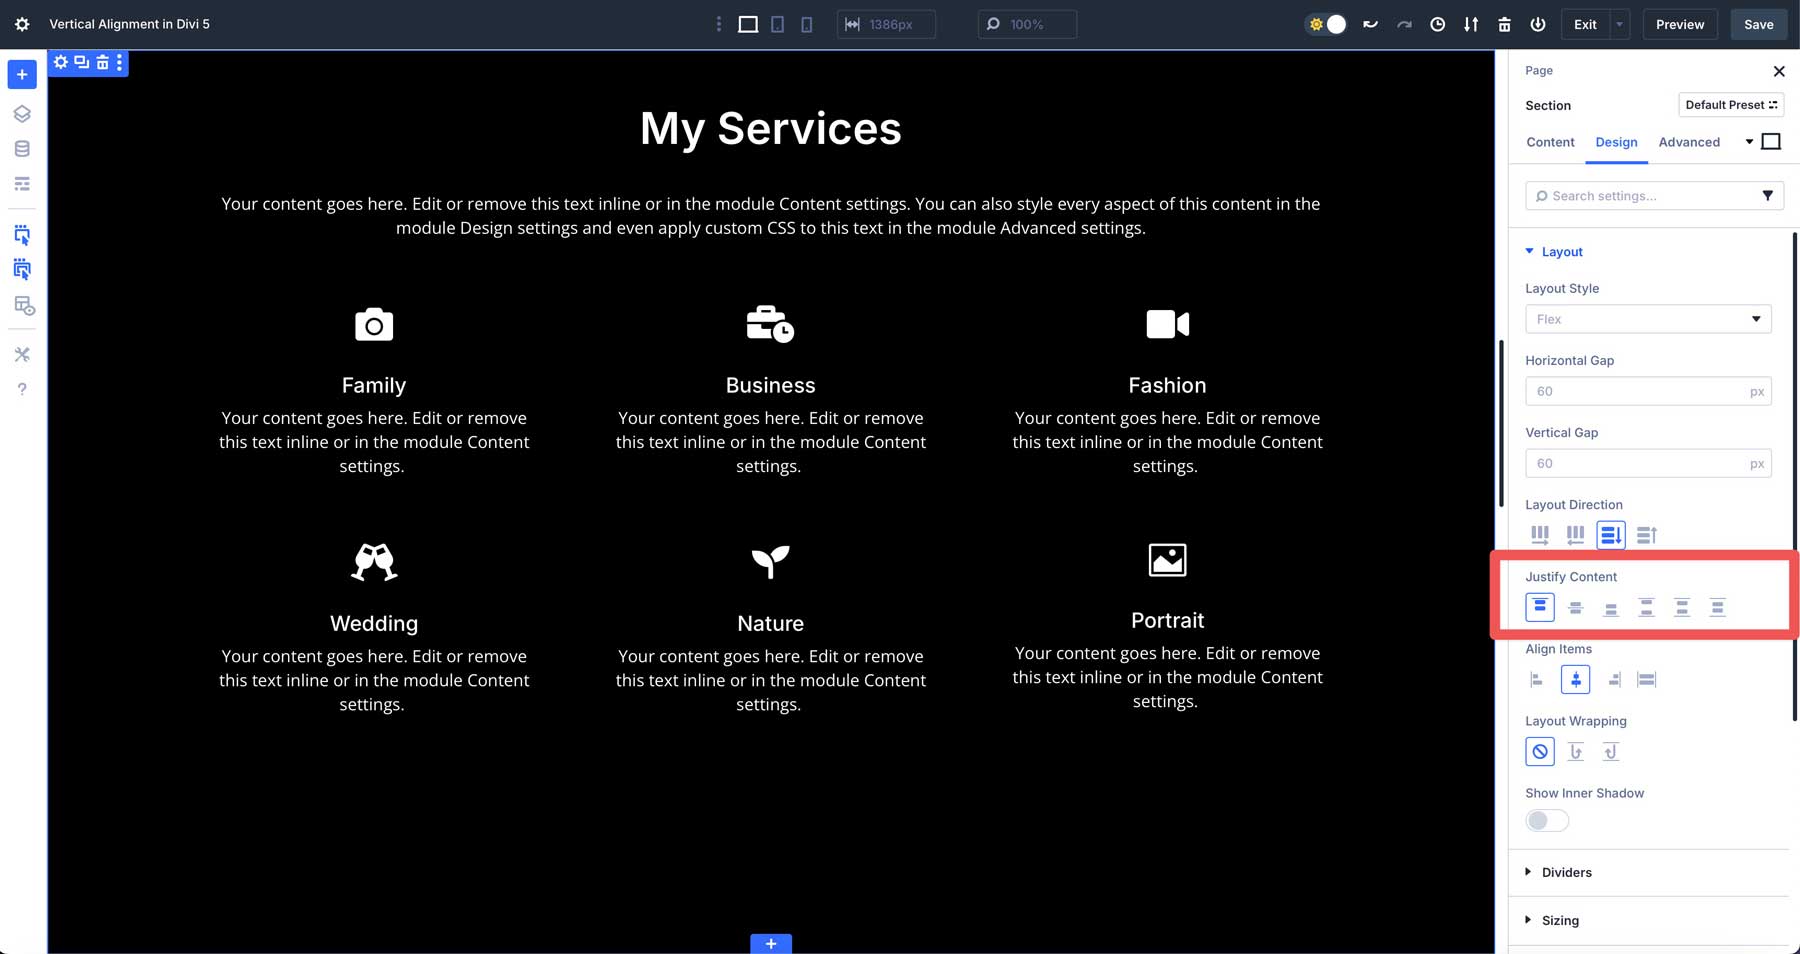
Task: Open the Layout Style dropdown showing Flex
Action: (x=1648, y=319)
